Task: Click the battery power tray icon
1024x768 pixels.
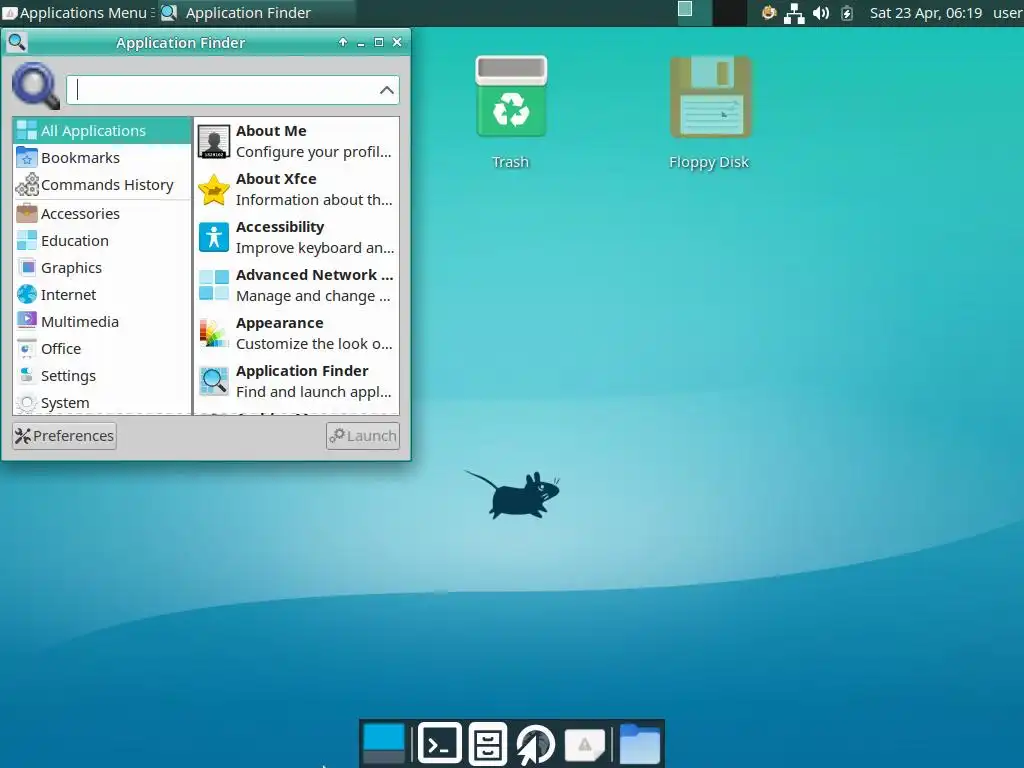Action: click(x=847, y=13)
